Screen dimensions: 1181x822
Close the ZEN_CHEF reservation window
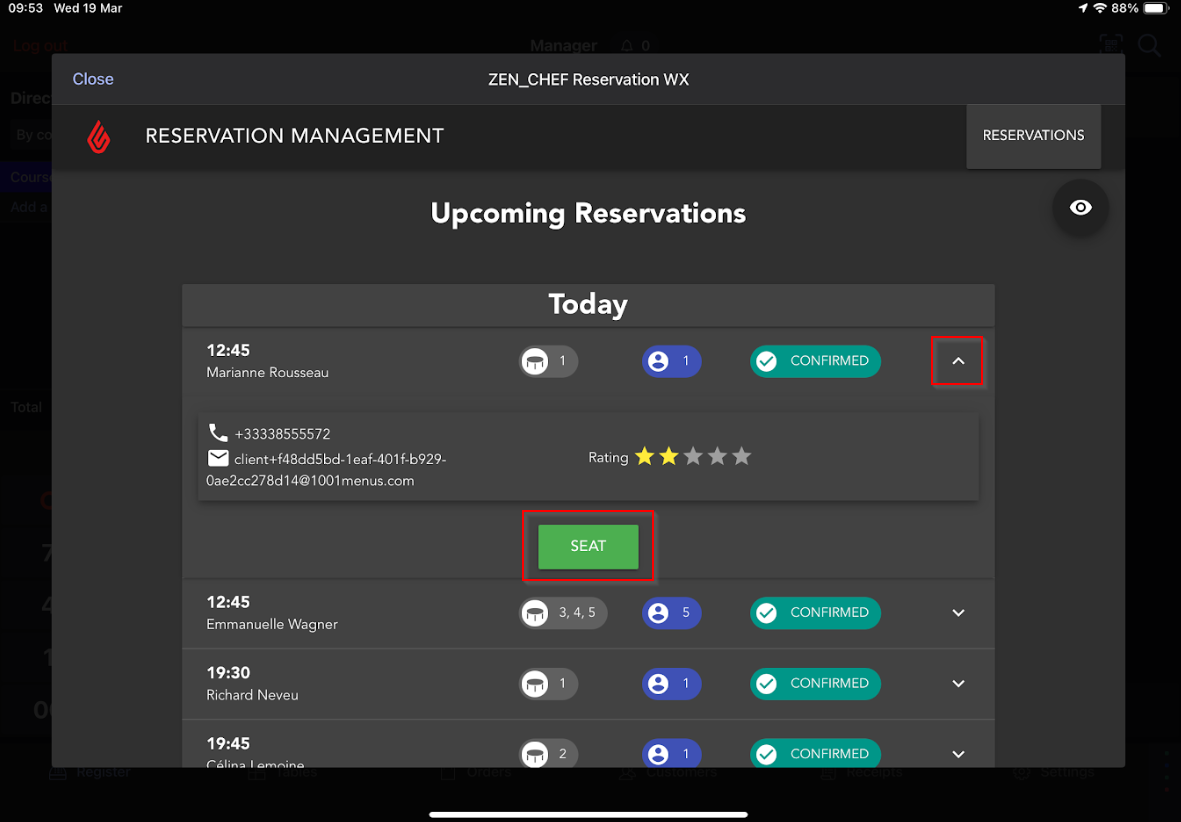coord(93,79)
